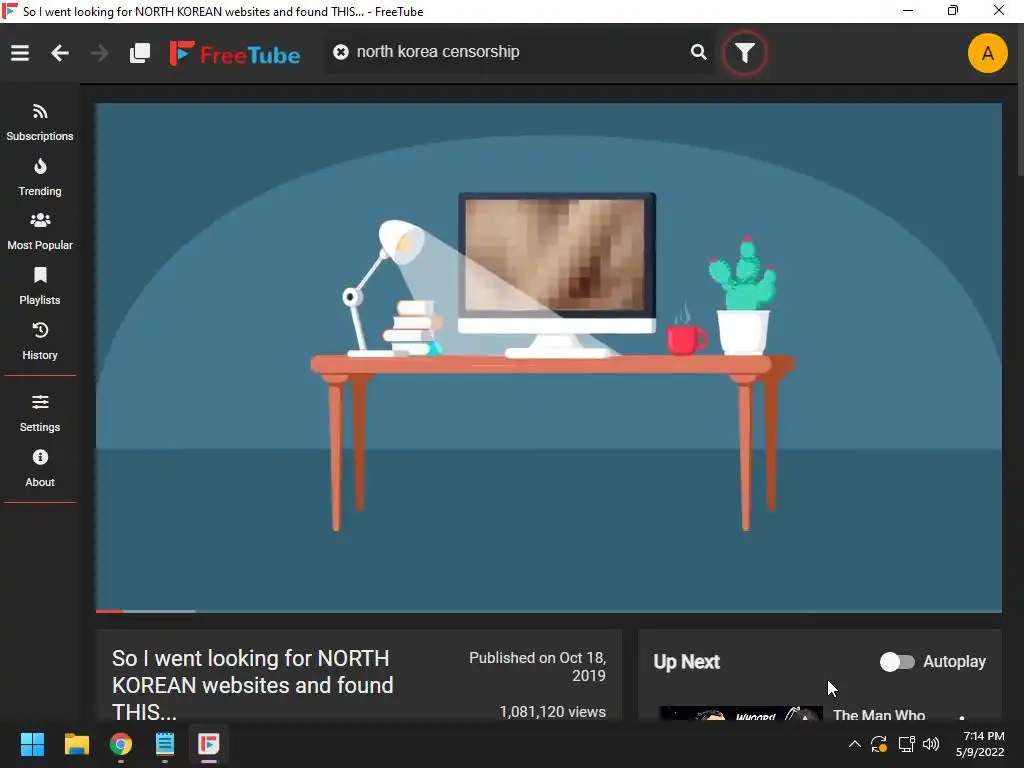Click the 'Up Next' heading
This screenshot has width=1024, height=768.
[686, 662]
